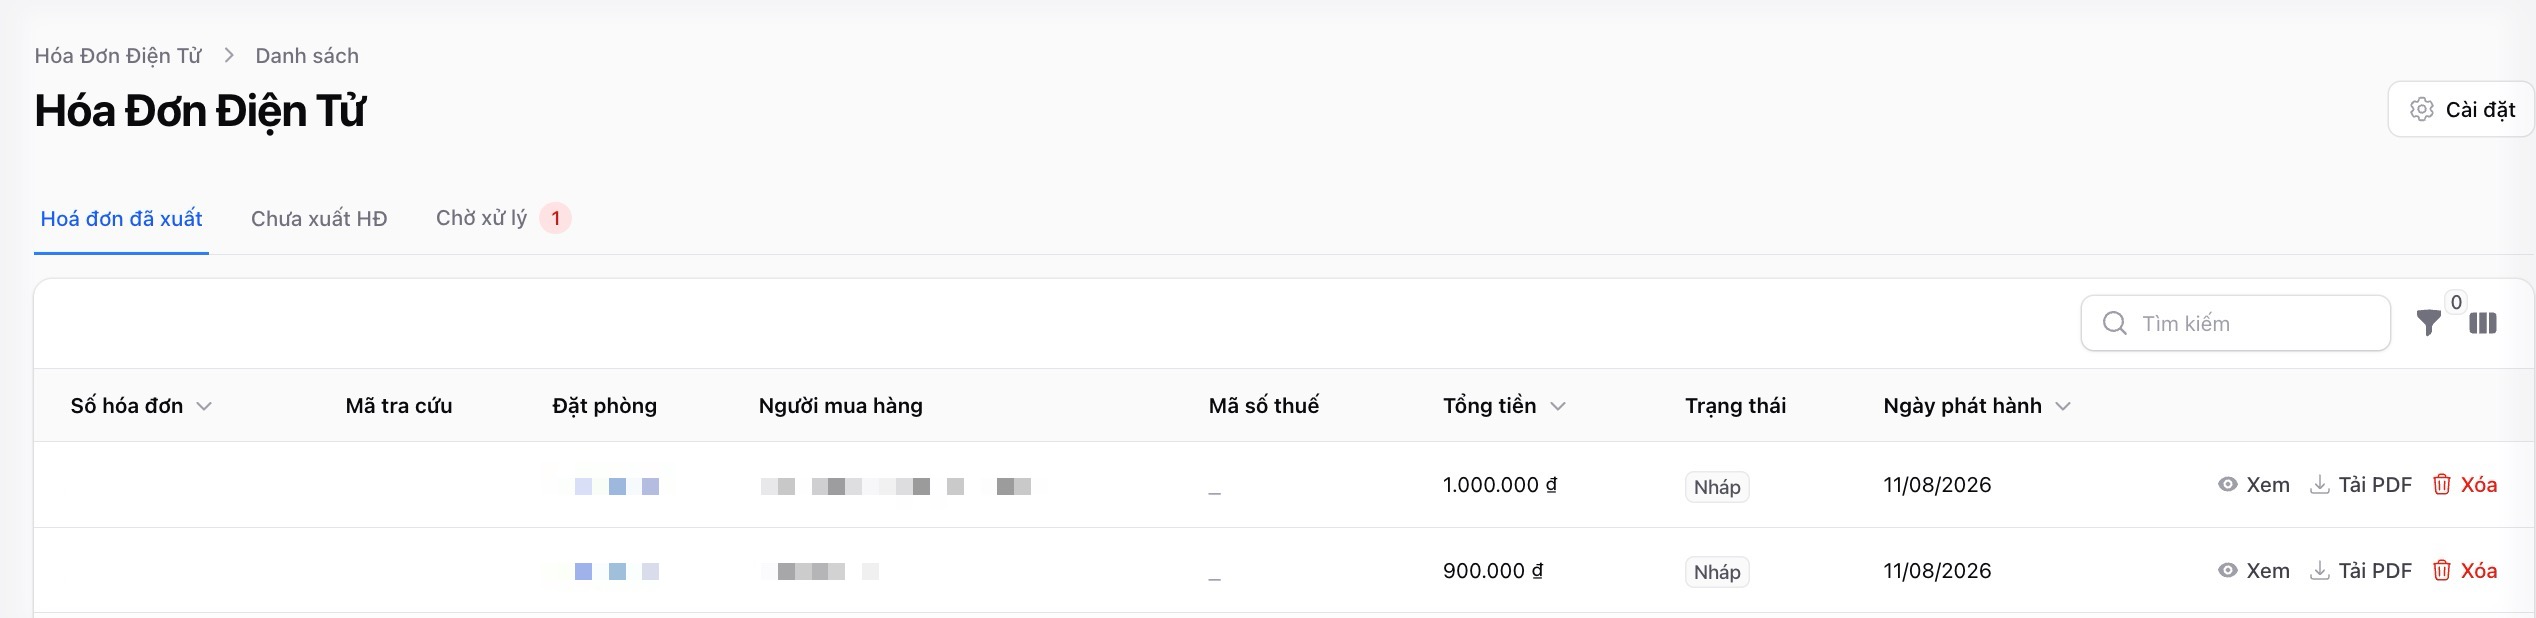Focus the Tìm kiếm search field
Image resolution: width=2536 pixels, height=618 pixels.
2235,323
